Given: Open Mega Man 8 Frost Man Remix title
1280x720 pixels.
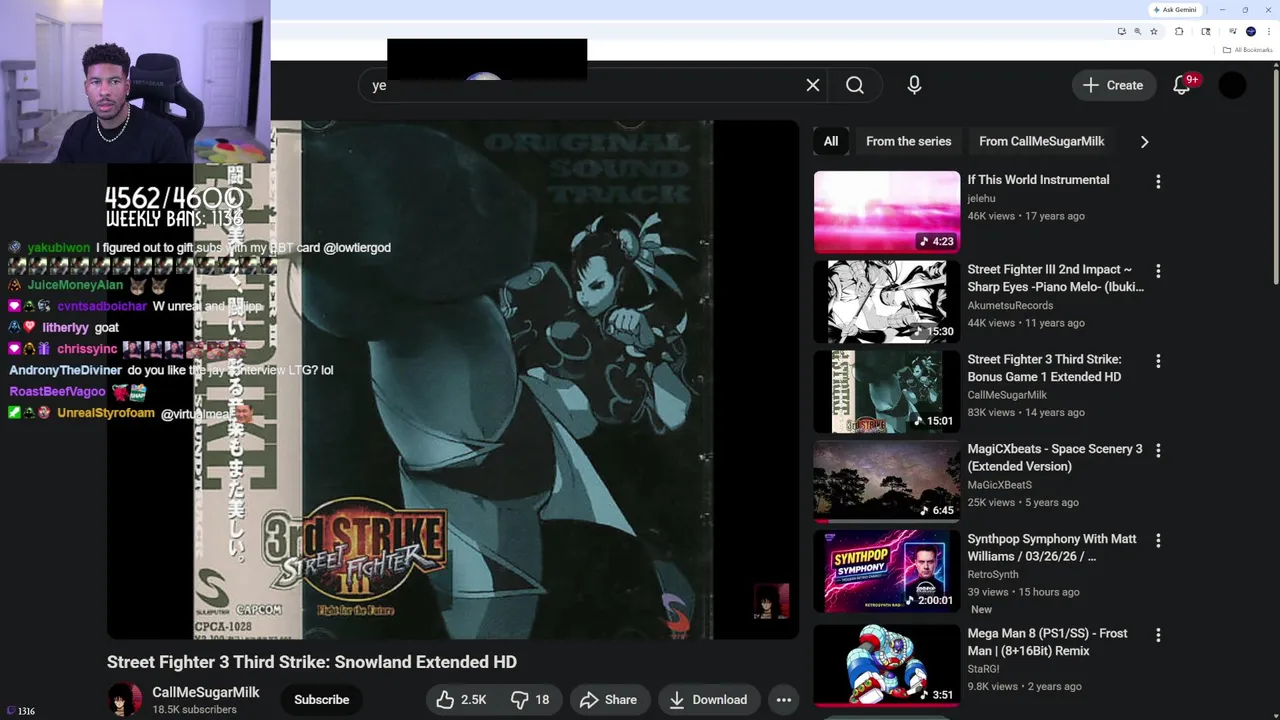Looking at the screenshot, I should [1047, 642].
